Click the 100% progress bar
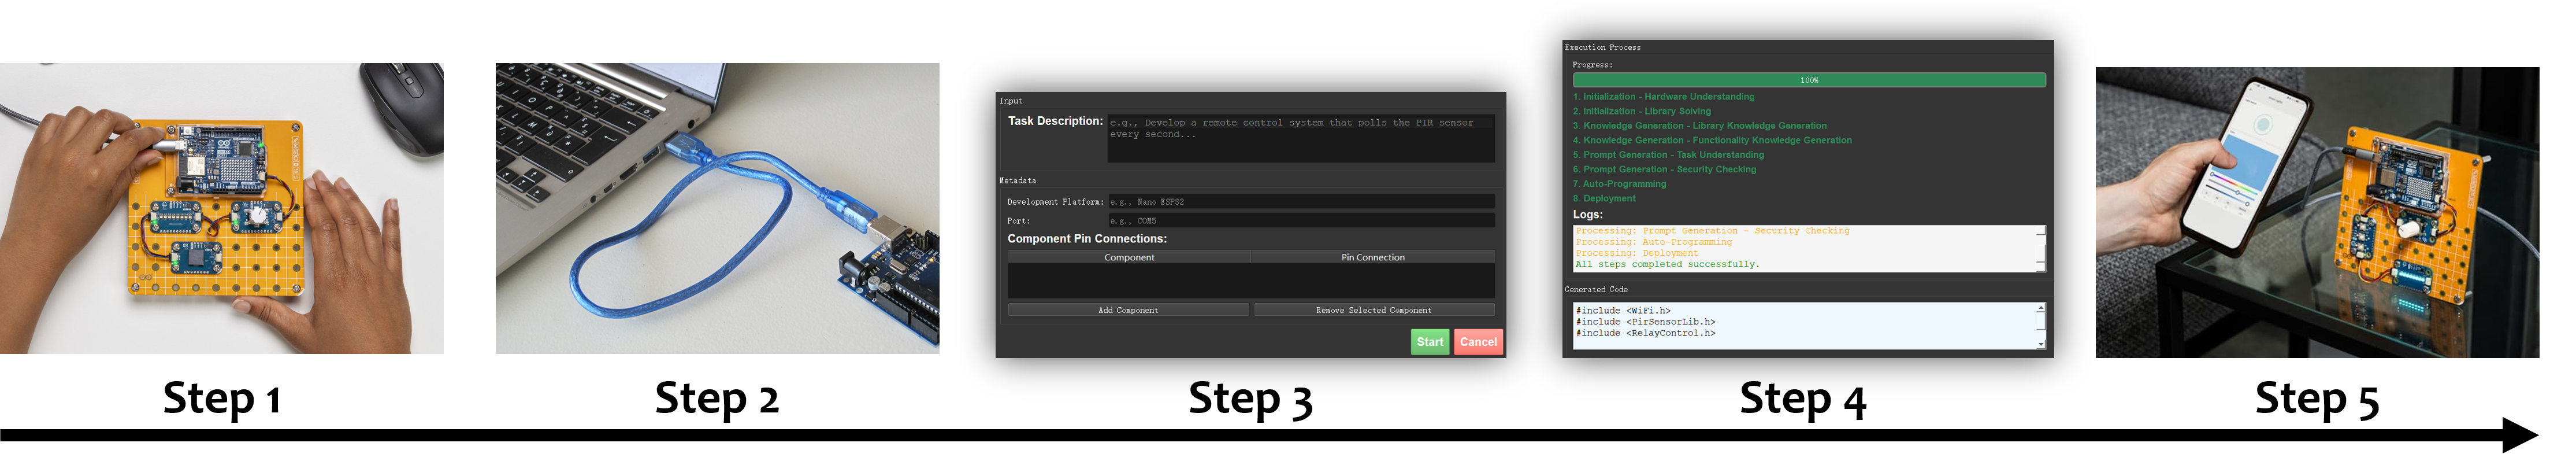Image resolution: width=2576 pixels, height=472 pixels. pos(1808,80)
